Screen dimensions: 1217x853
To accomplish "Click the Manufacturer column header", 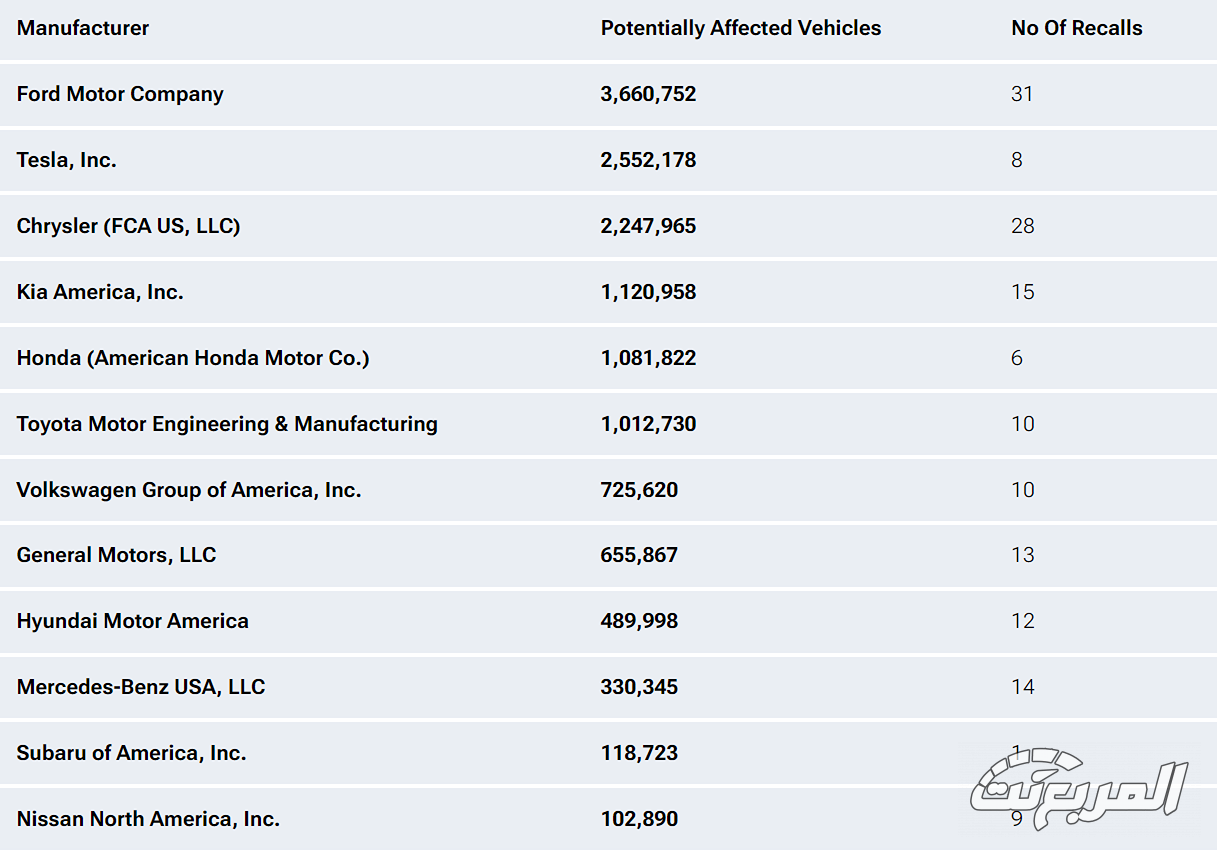I will pos(83,28).
